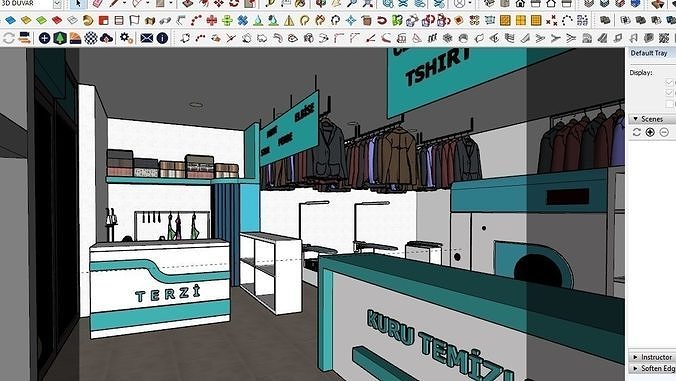Click the green cross plus icon

click(x=227, y=20)
